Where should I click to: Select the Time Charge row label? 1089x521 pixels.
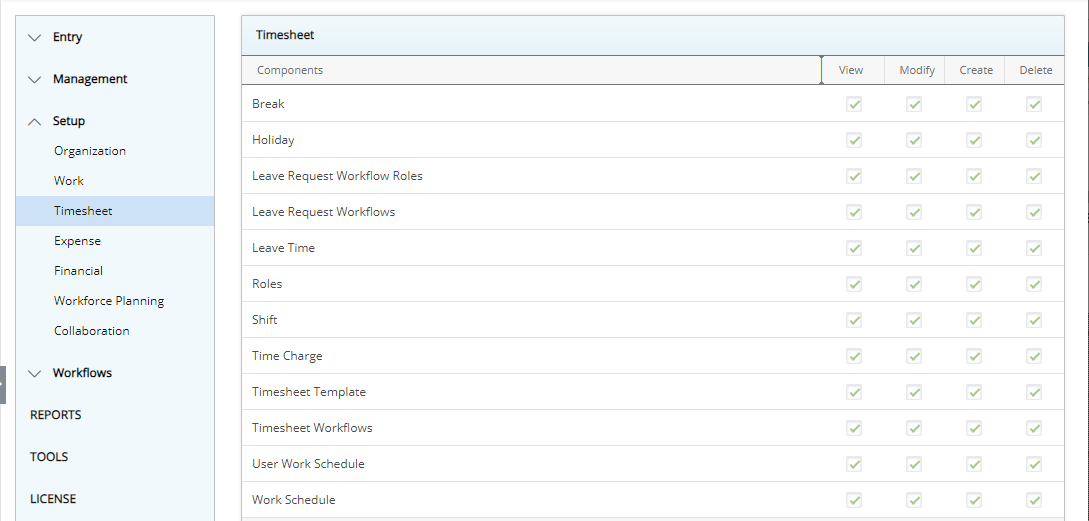point(288,356)
